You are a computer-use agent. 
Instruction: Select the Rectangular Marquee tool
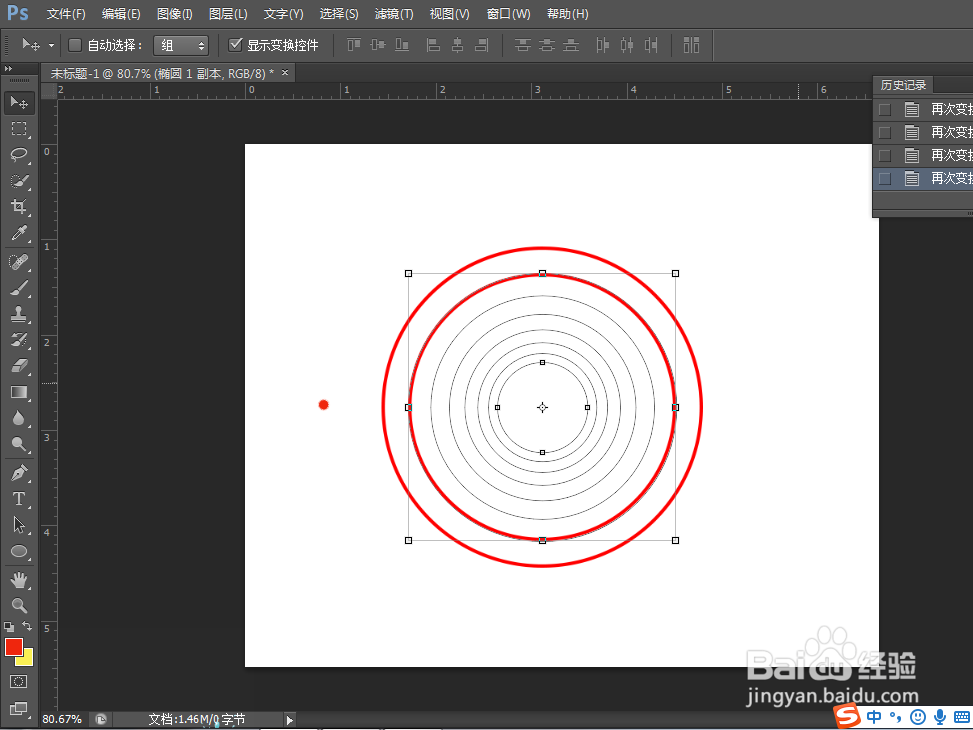(19, 128)
